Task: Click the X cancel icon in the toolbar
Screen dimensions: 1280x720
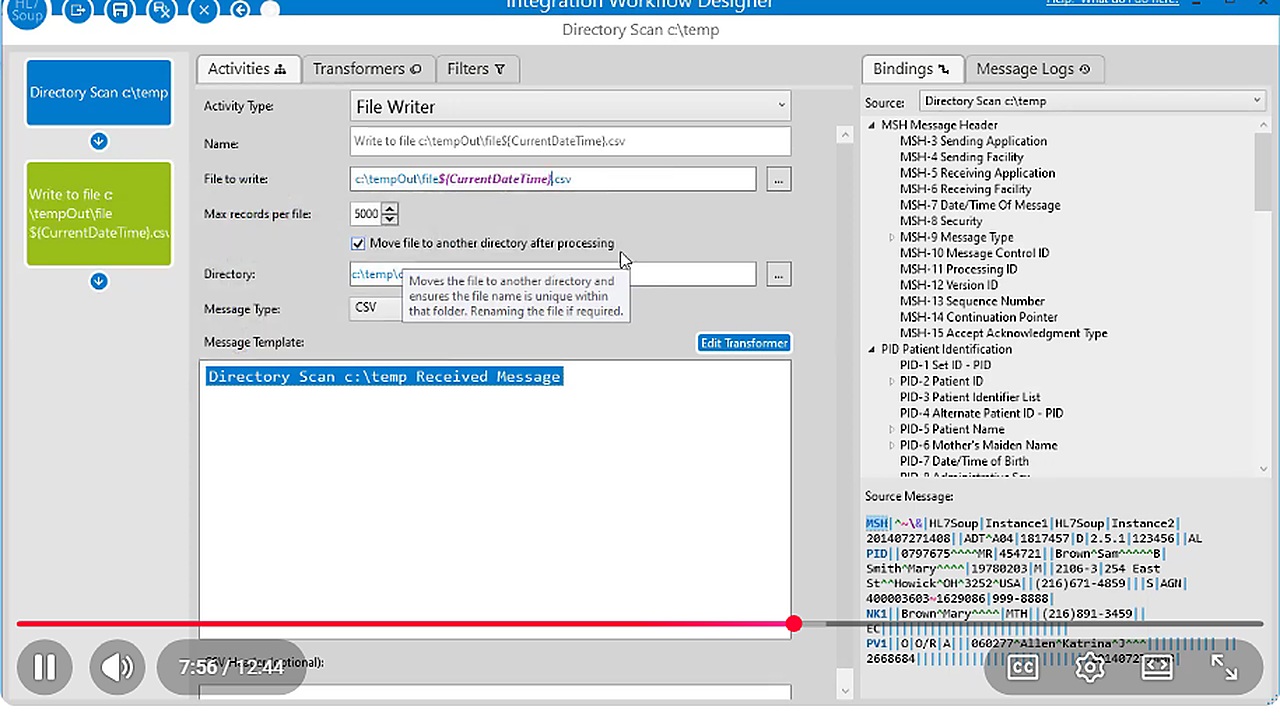Action: click(x=203, y=11)
